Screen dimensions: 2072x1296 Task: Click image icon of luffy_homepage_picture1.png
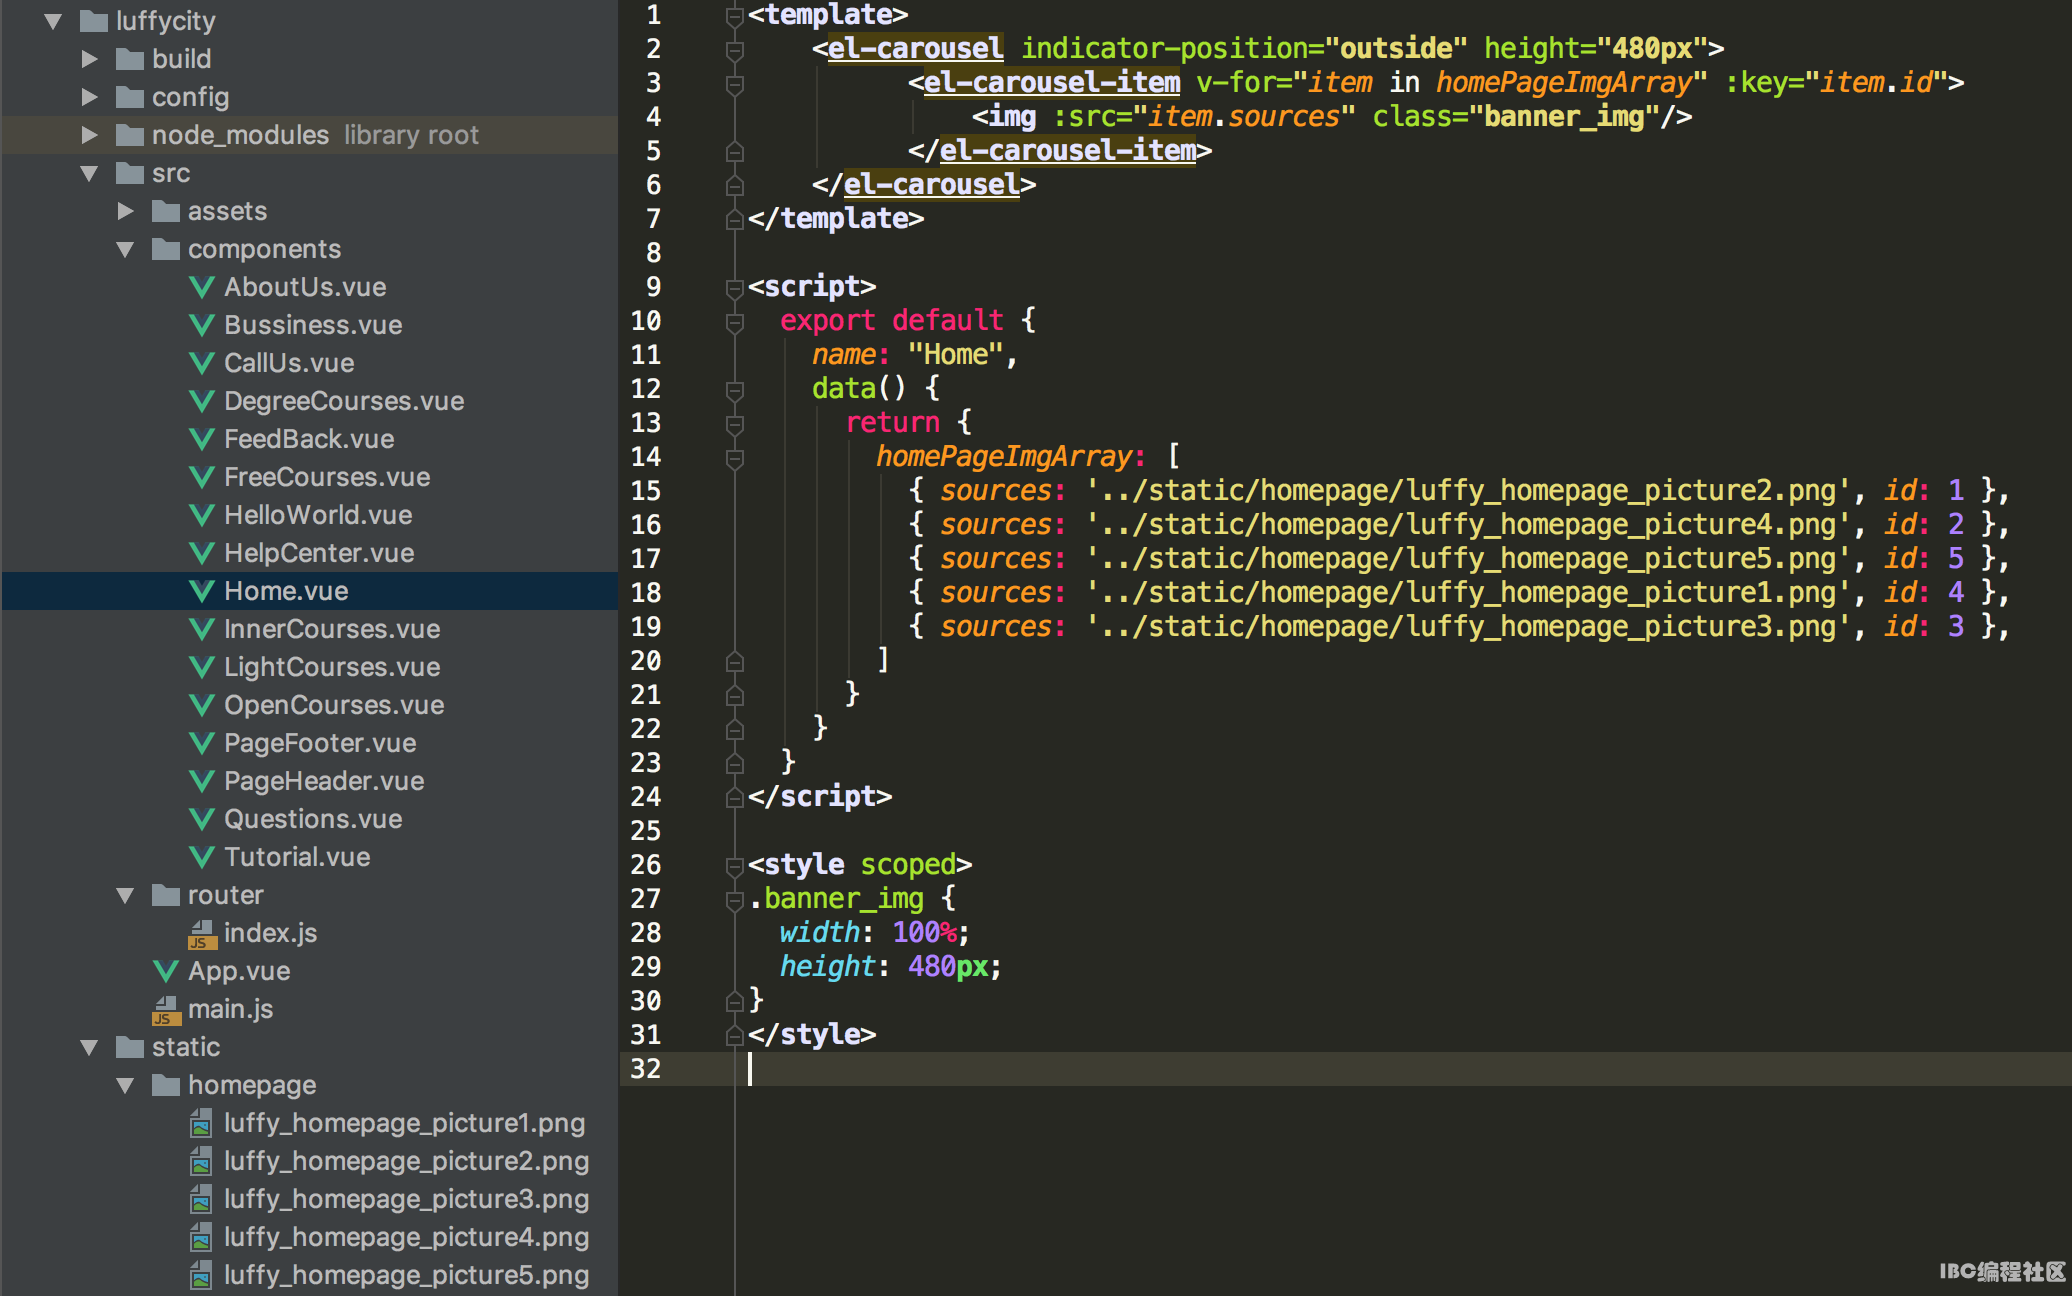pos(202,1124)
